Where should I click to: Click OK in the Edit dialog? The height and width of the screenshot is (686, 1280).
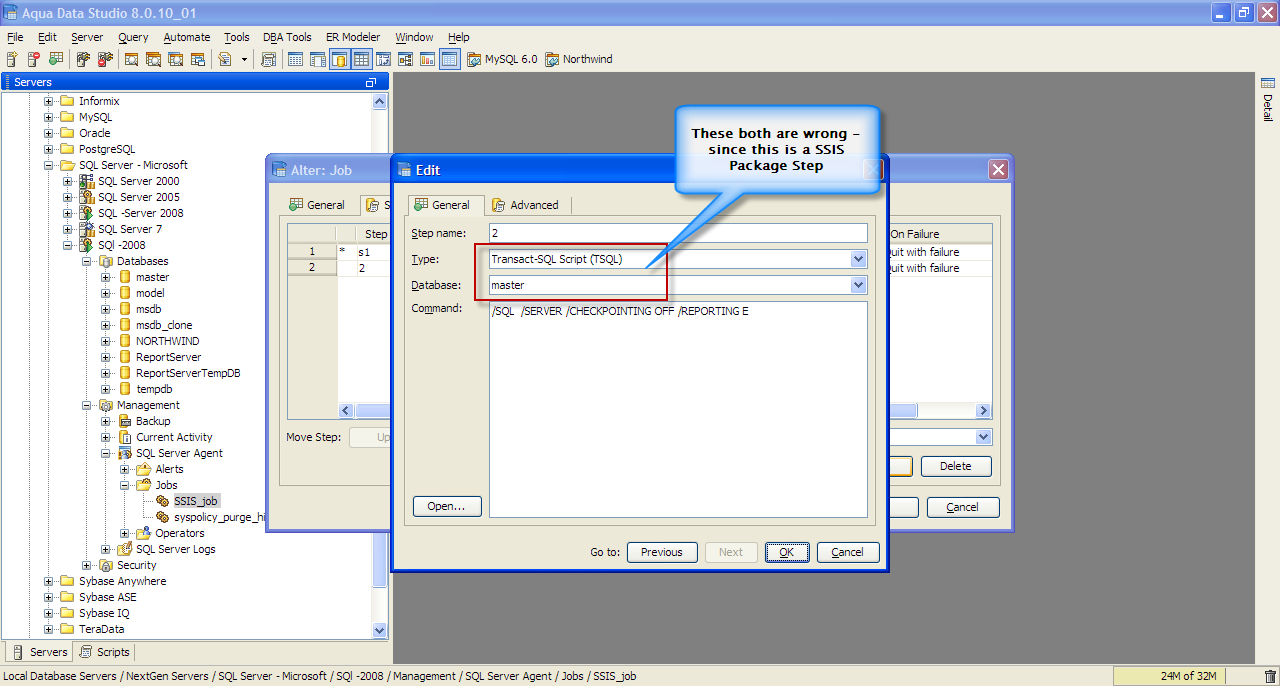pyautogui.click(x=787, y=552)
